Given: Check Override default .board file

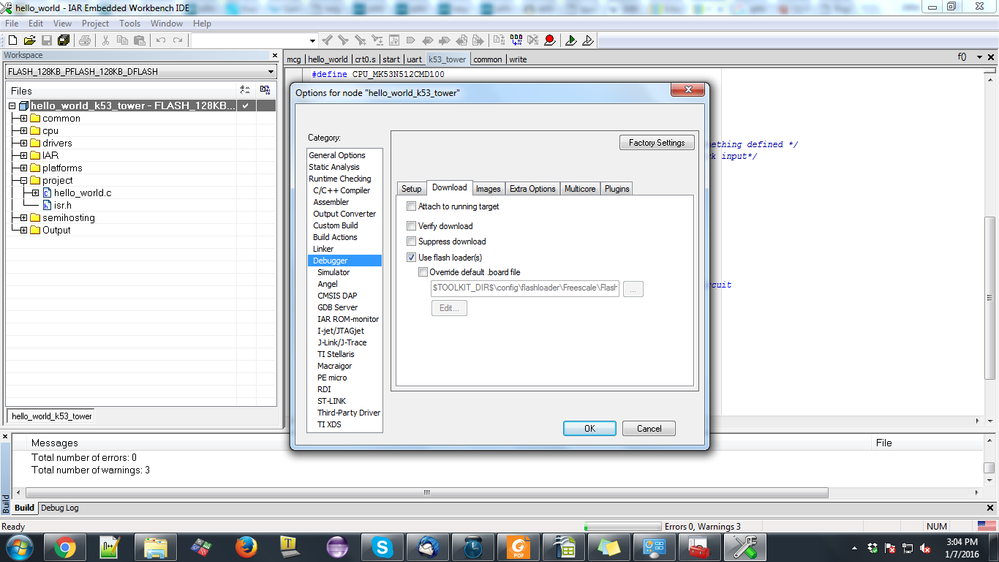Looking at the screenshot, I should click(x=422, y=272).
